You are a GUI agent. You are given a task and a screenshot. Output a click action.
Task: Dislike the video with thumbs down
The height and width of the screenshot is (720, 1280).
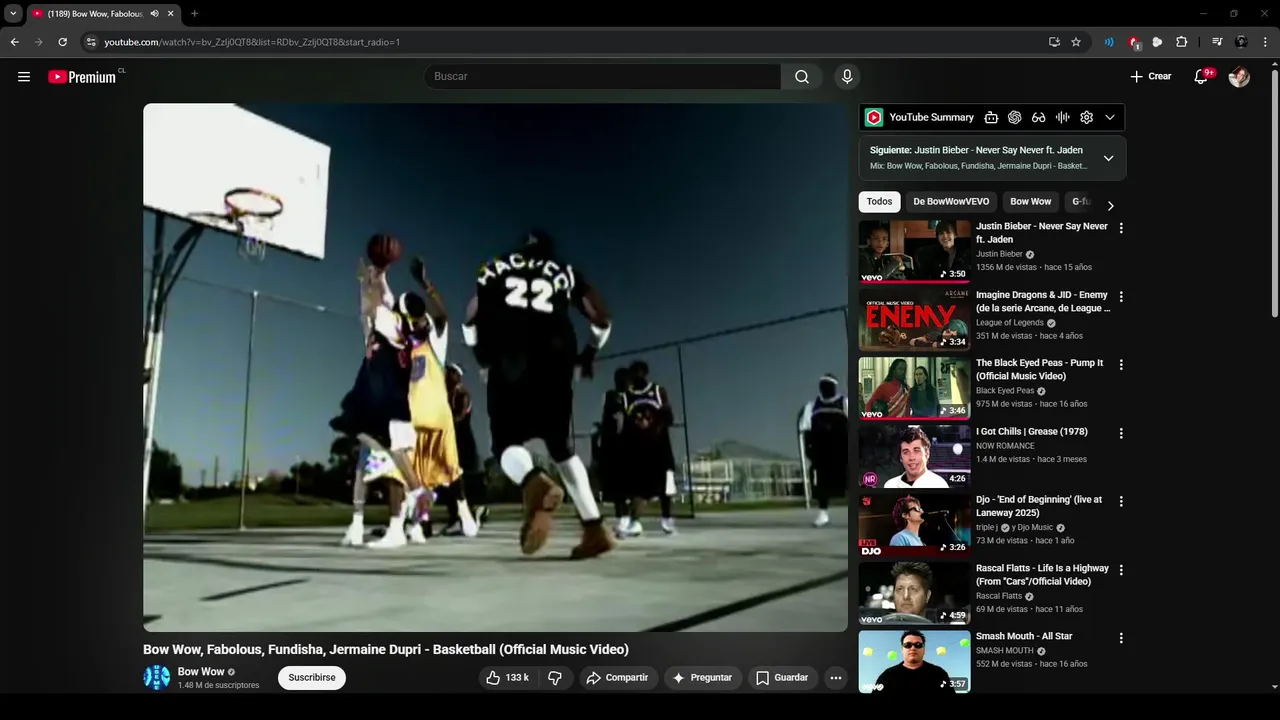[x=555, y=678]
